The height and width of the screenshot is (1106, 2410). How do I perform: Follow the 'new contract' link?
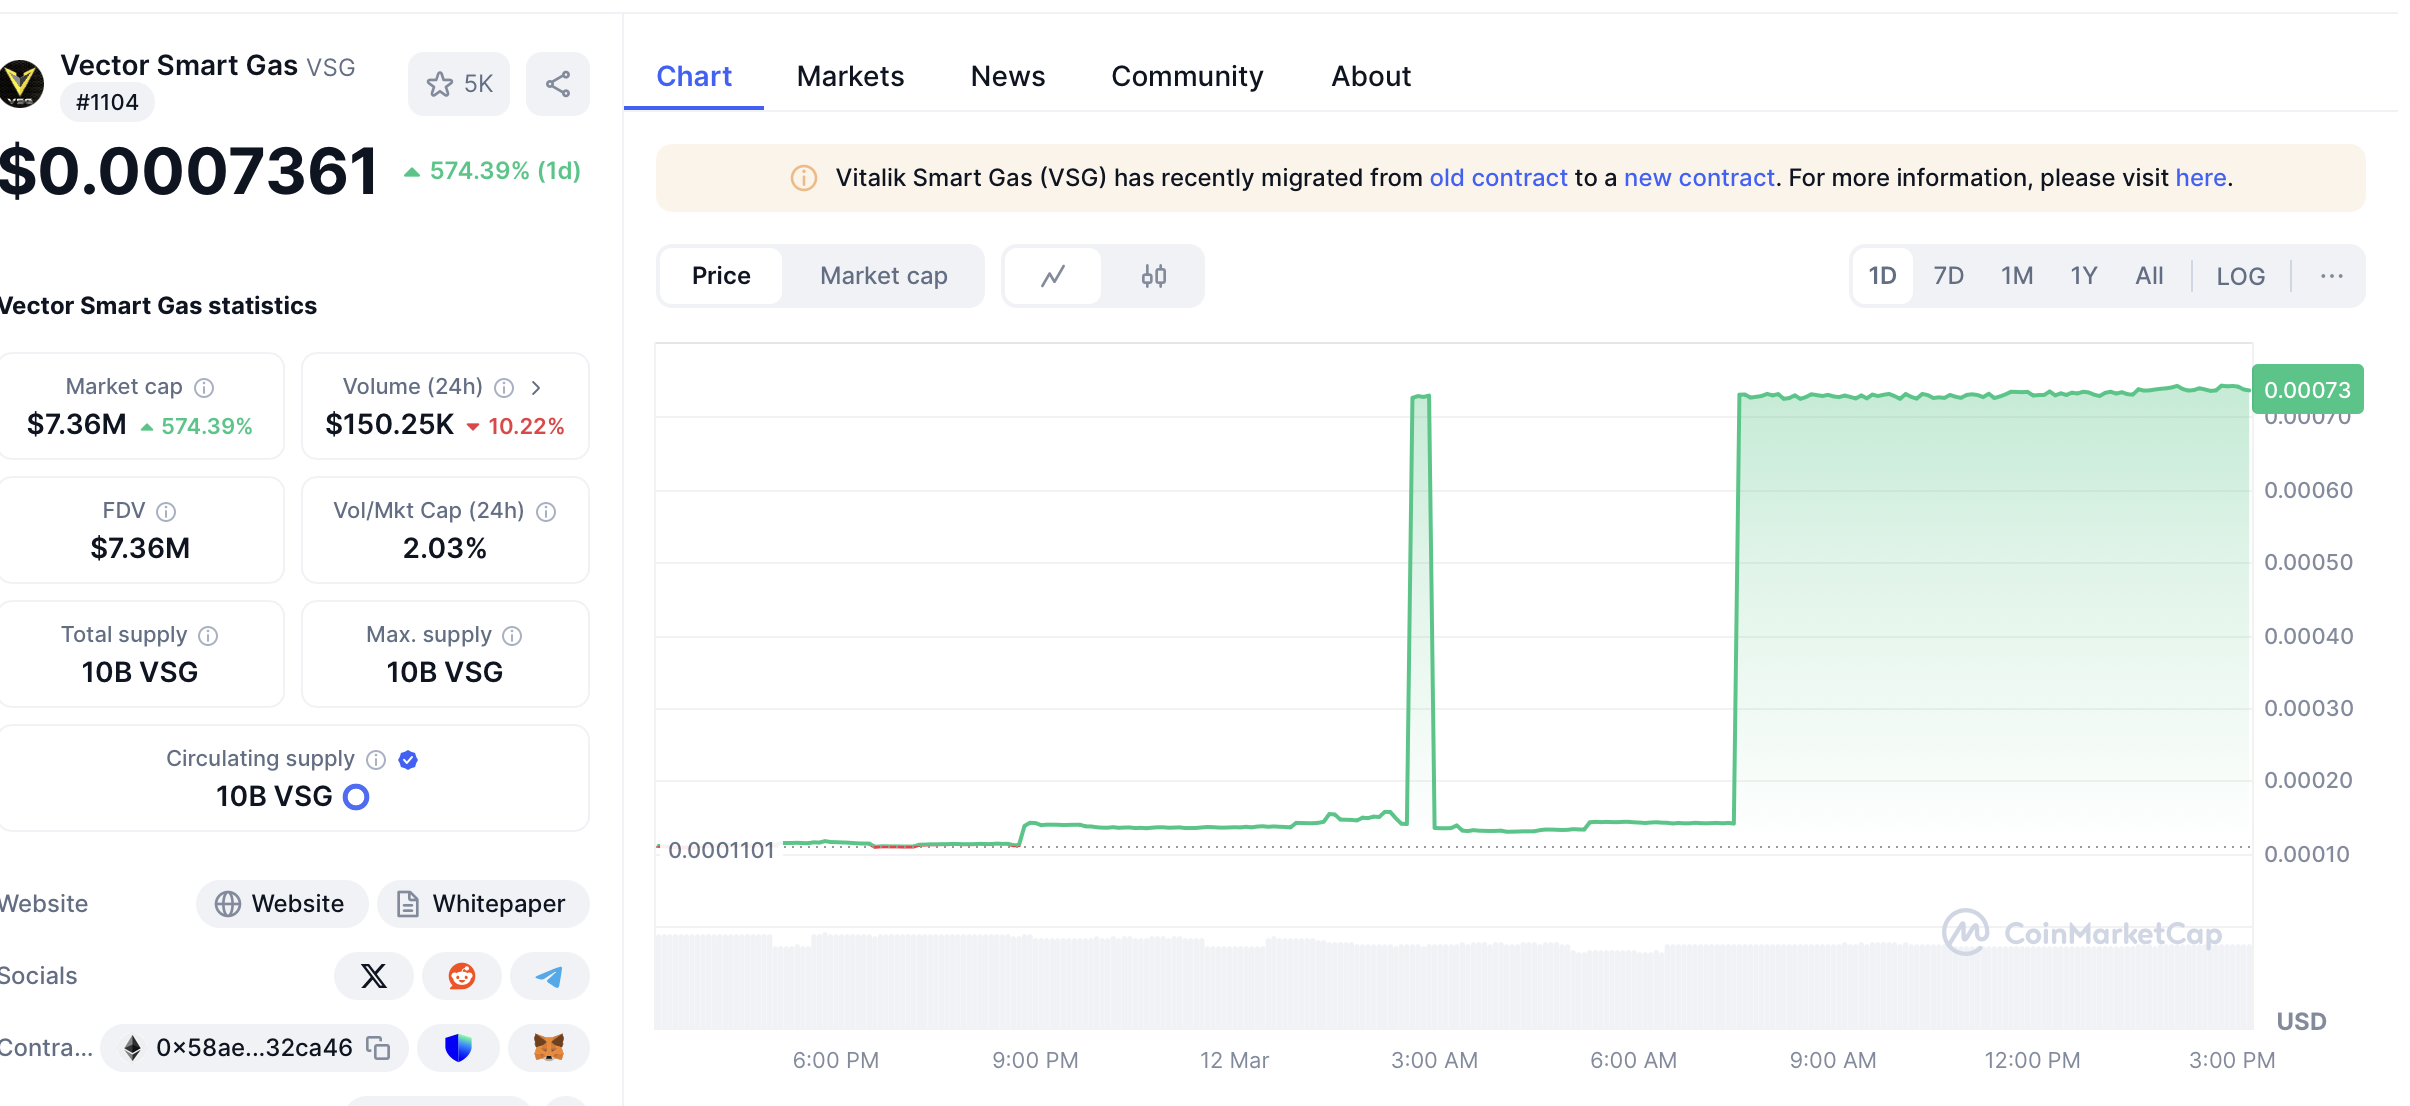[1699, 178]
